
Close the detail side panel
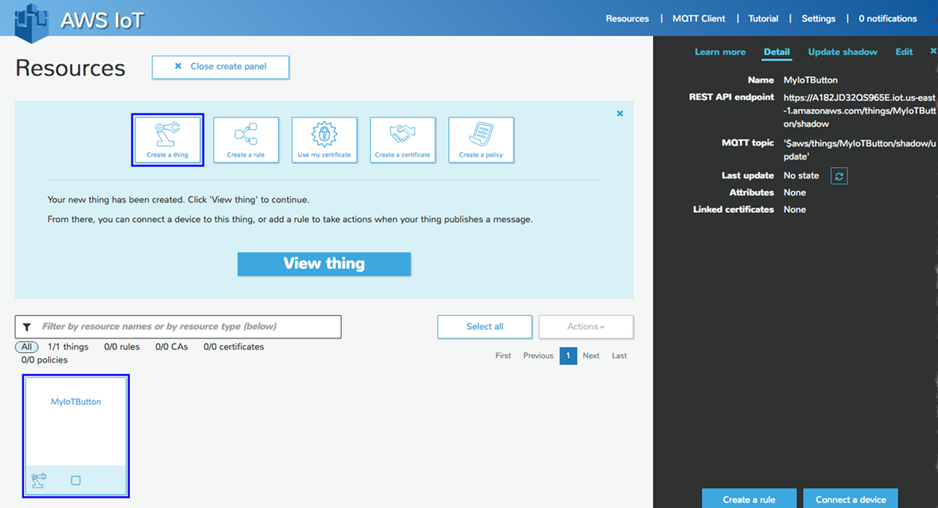point(933,51)
